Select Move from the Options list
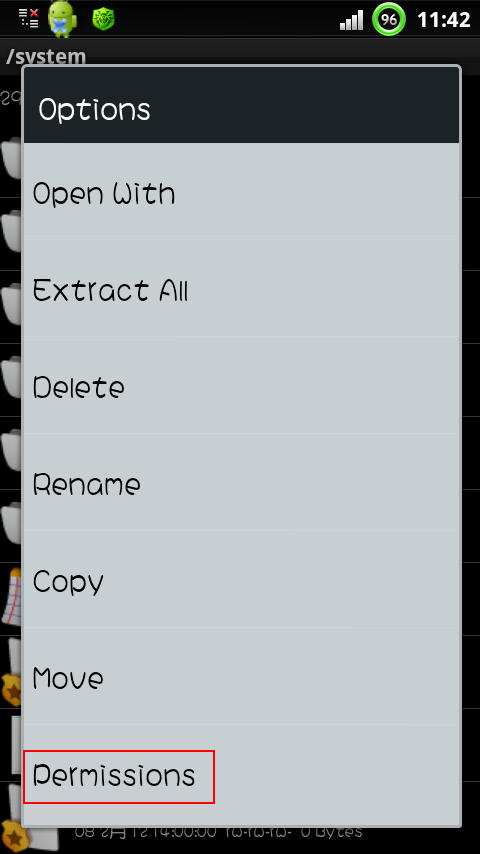Viewport: 480px width, 854px height. 241,676
